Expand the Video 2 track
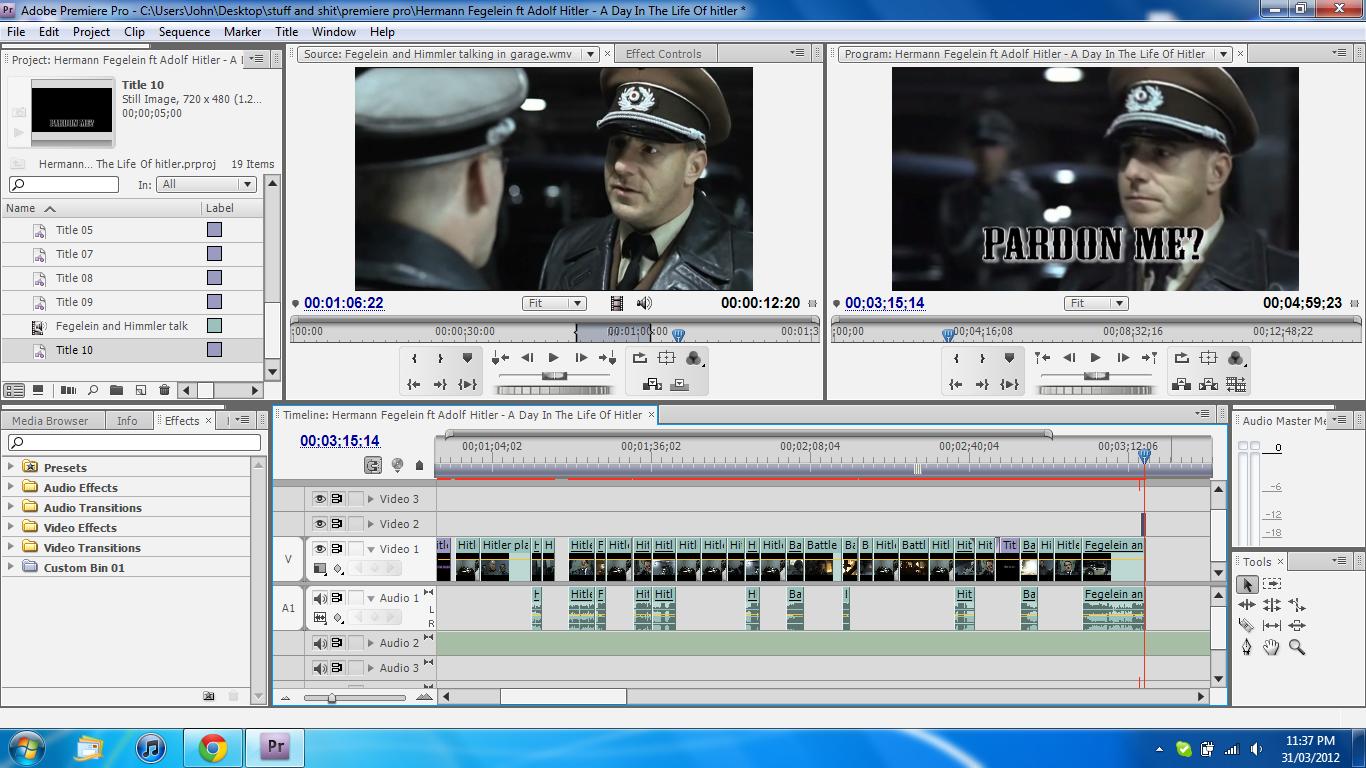The width and height of the screenshot is (1366, 768). point(371,524)
